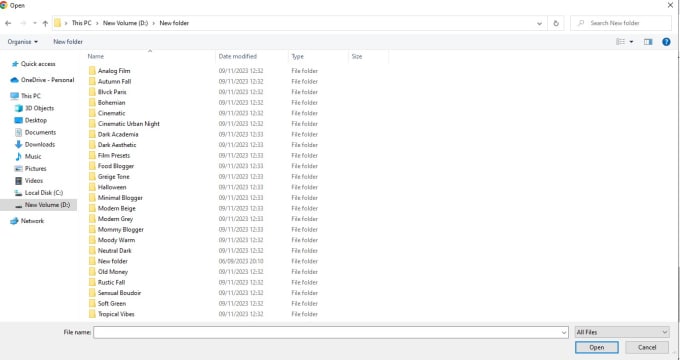
Task: Open the recent locations dropdown arrow
Action: (x=35, y=23)
